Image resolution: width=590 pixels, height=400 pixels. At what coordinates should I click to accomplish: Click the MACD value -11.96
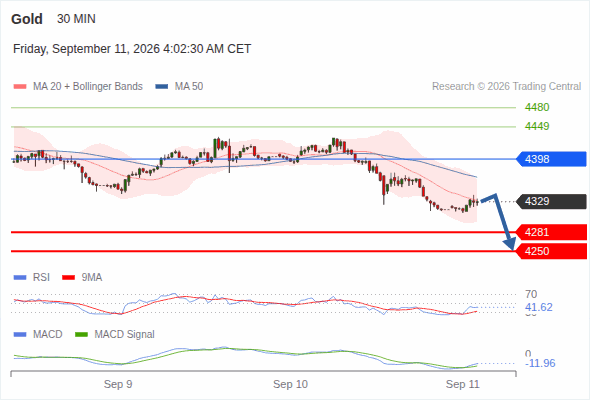pos(540,363)
